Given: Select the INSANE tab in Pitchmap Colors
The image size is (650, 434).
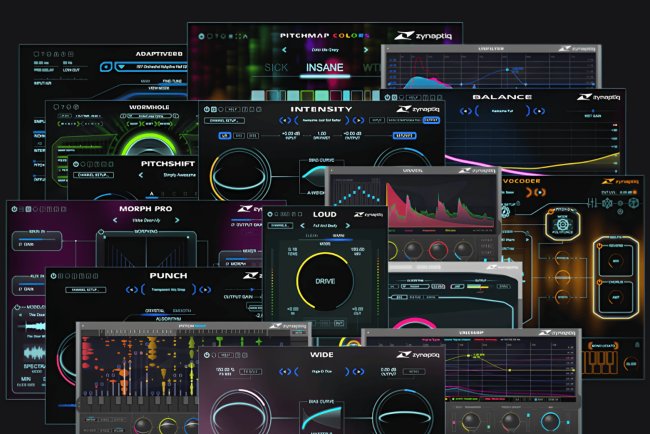Looking at the screenshot, I should (x=325, y=68).
